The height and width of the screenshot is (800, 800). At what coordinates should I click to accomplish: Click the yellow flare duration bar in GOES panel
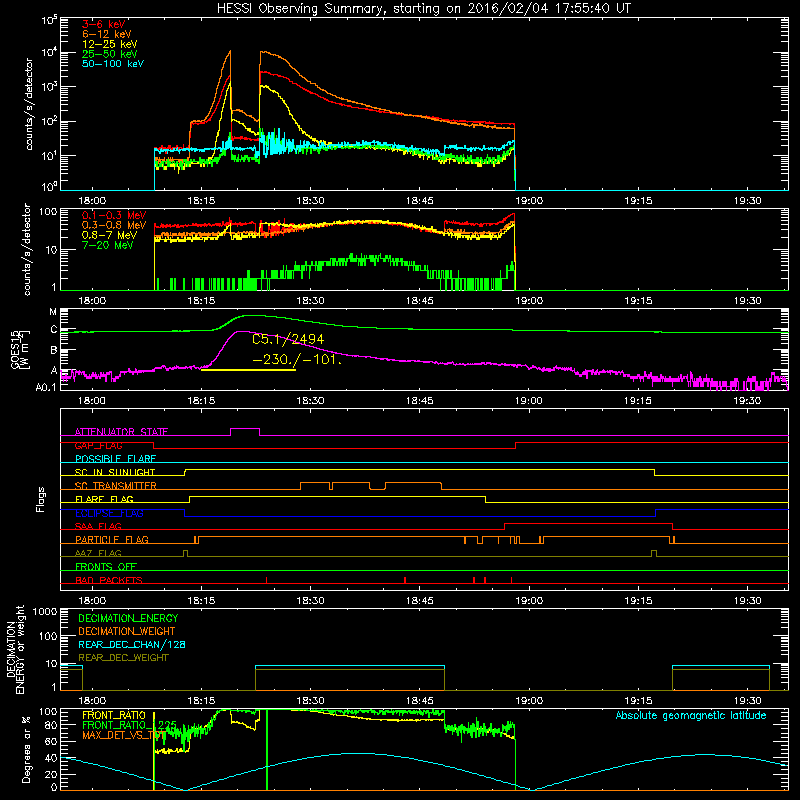pyautogui.click(x=248, y=369)
